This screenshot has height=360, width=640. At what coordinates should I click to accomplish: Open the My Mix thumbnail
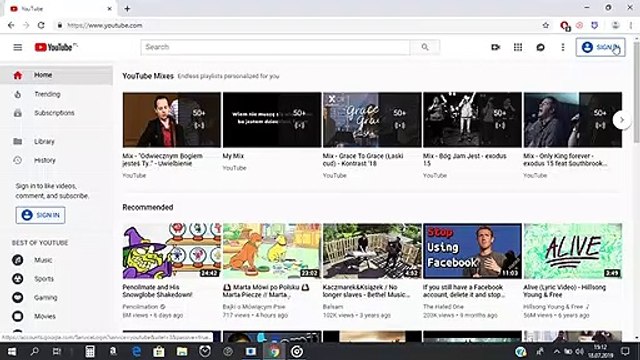[272, 120]
